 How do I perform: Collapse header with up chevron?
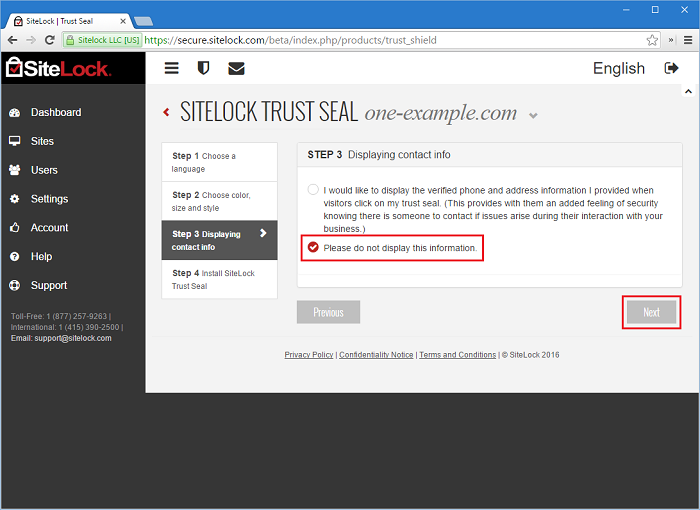point(688,92)
